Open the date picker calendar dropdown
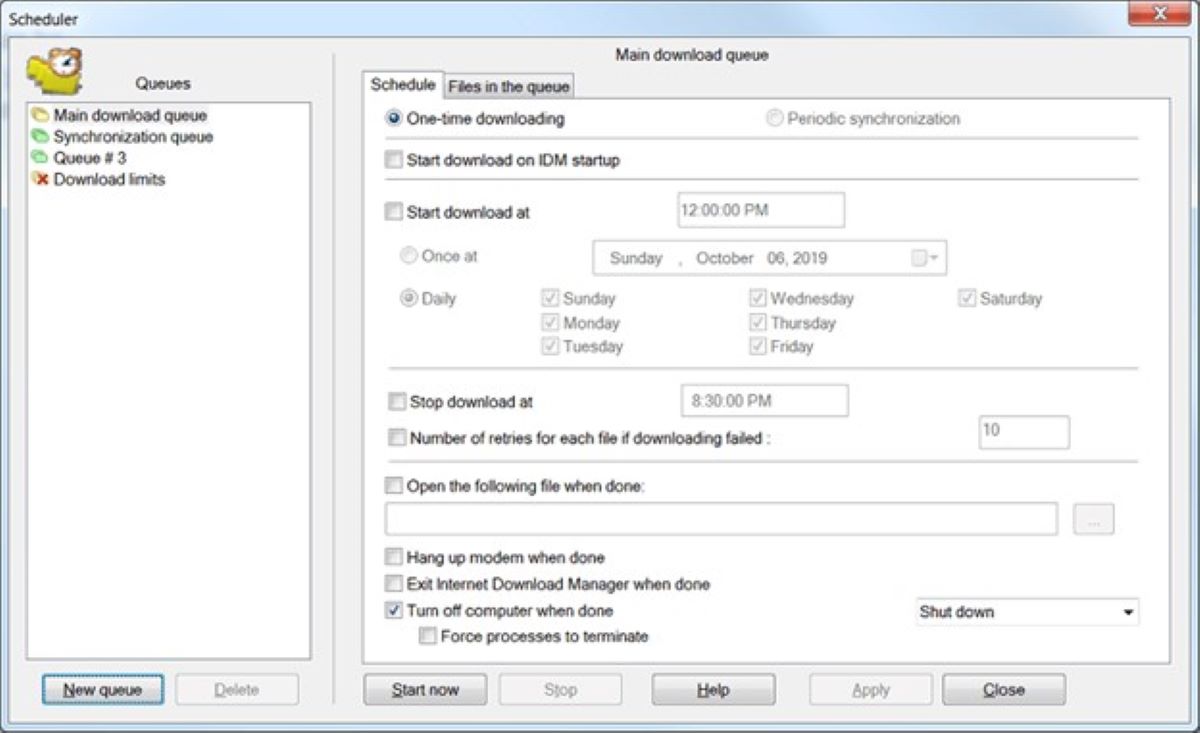1200x733 pixels. [x=926, y=258]
